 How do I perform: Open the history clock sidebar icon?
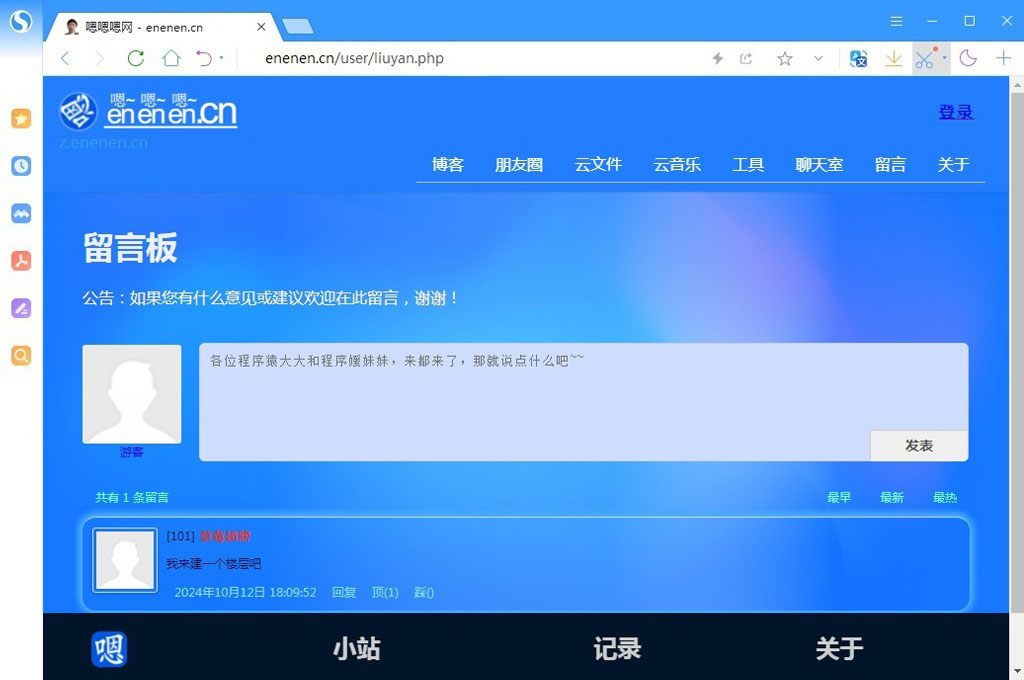tap(21, 166)
